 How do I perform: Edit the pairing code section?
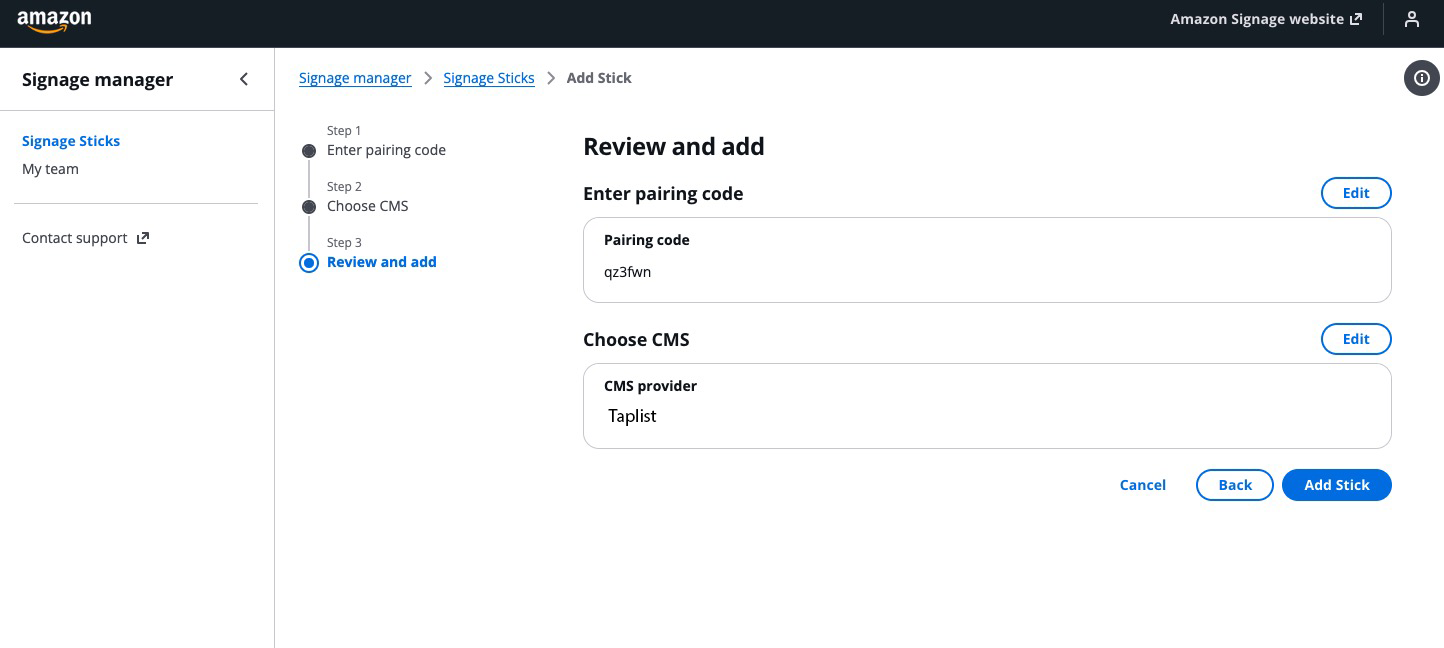(x=1356, y=193)
